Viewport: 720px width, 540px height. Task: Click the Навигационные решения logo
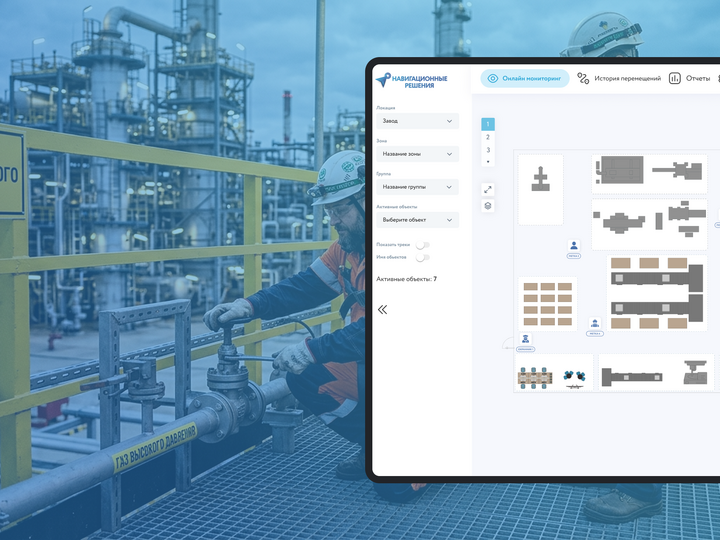(412, 80)
